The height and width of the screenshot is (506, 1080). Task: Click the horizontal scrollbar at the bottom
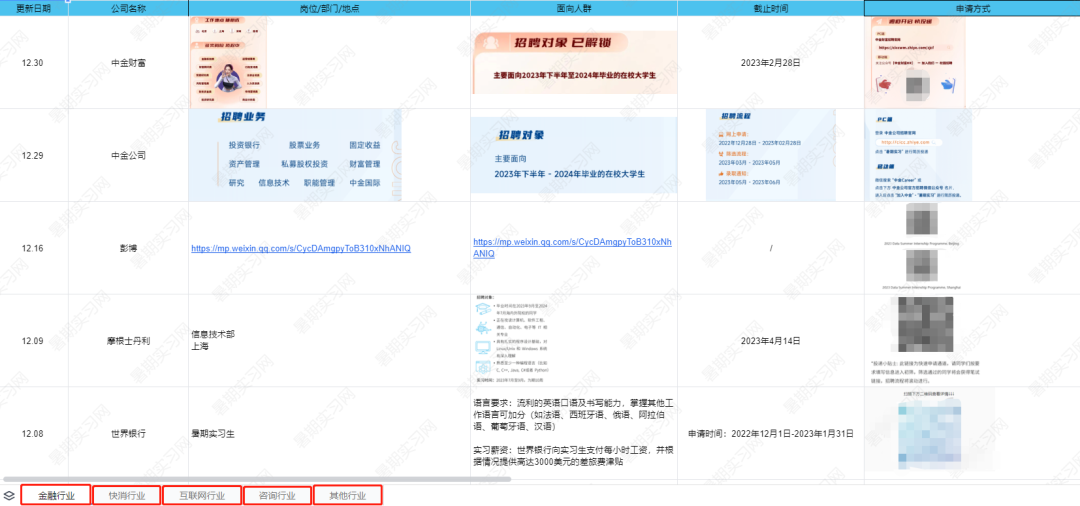257,478
